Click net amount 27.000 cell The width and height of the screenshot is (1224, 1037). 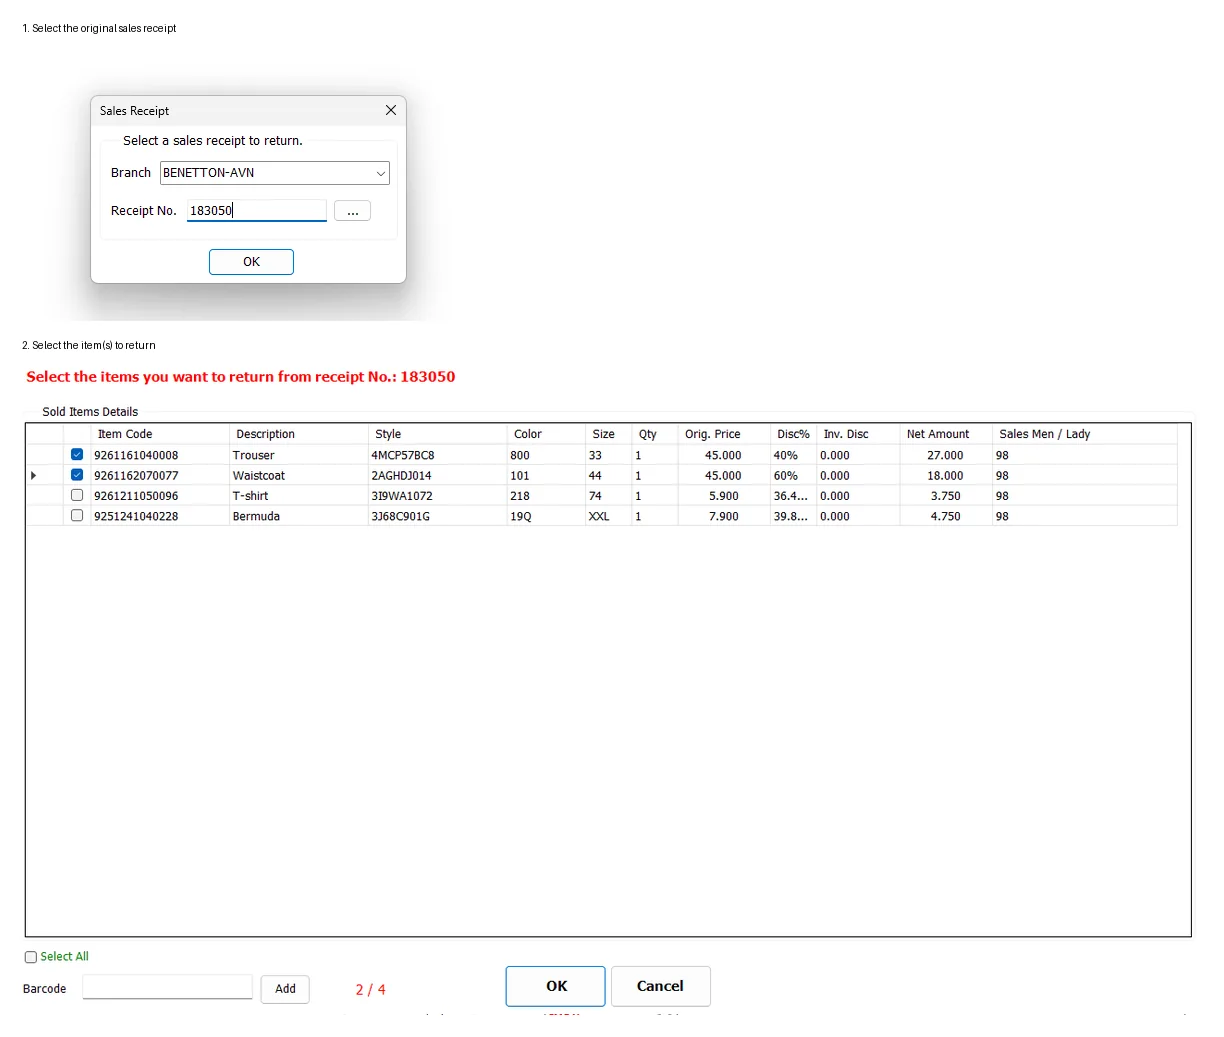pyautogui.click(x=946, y=455)
